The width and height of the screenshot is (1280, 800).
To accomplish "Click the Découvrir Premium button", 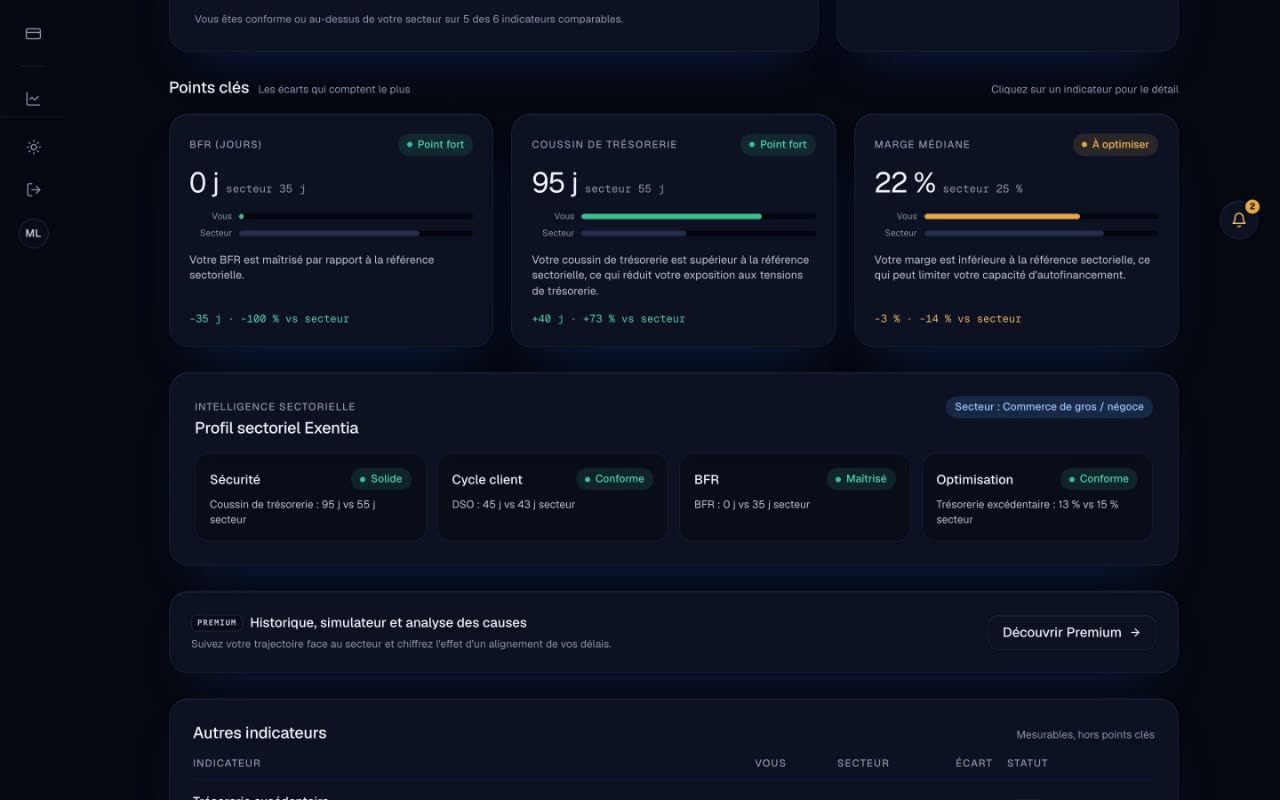I will pyautogui.click(x=1071, y=632).
